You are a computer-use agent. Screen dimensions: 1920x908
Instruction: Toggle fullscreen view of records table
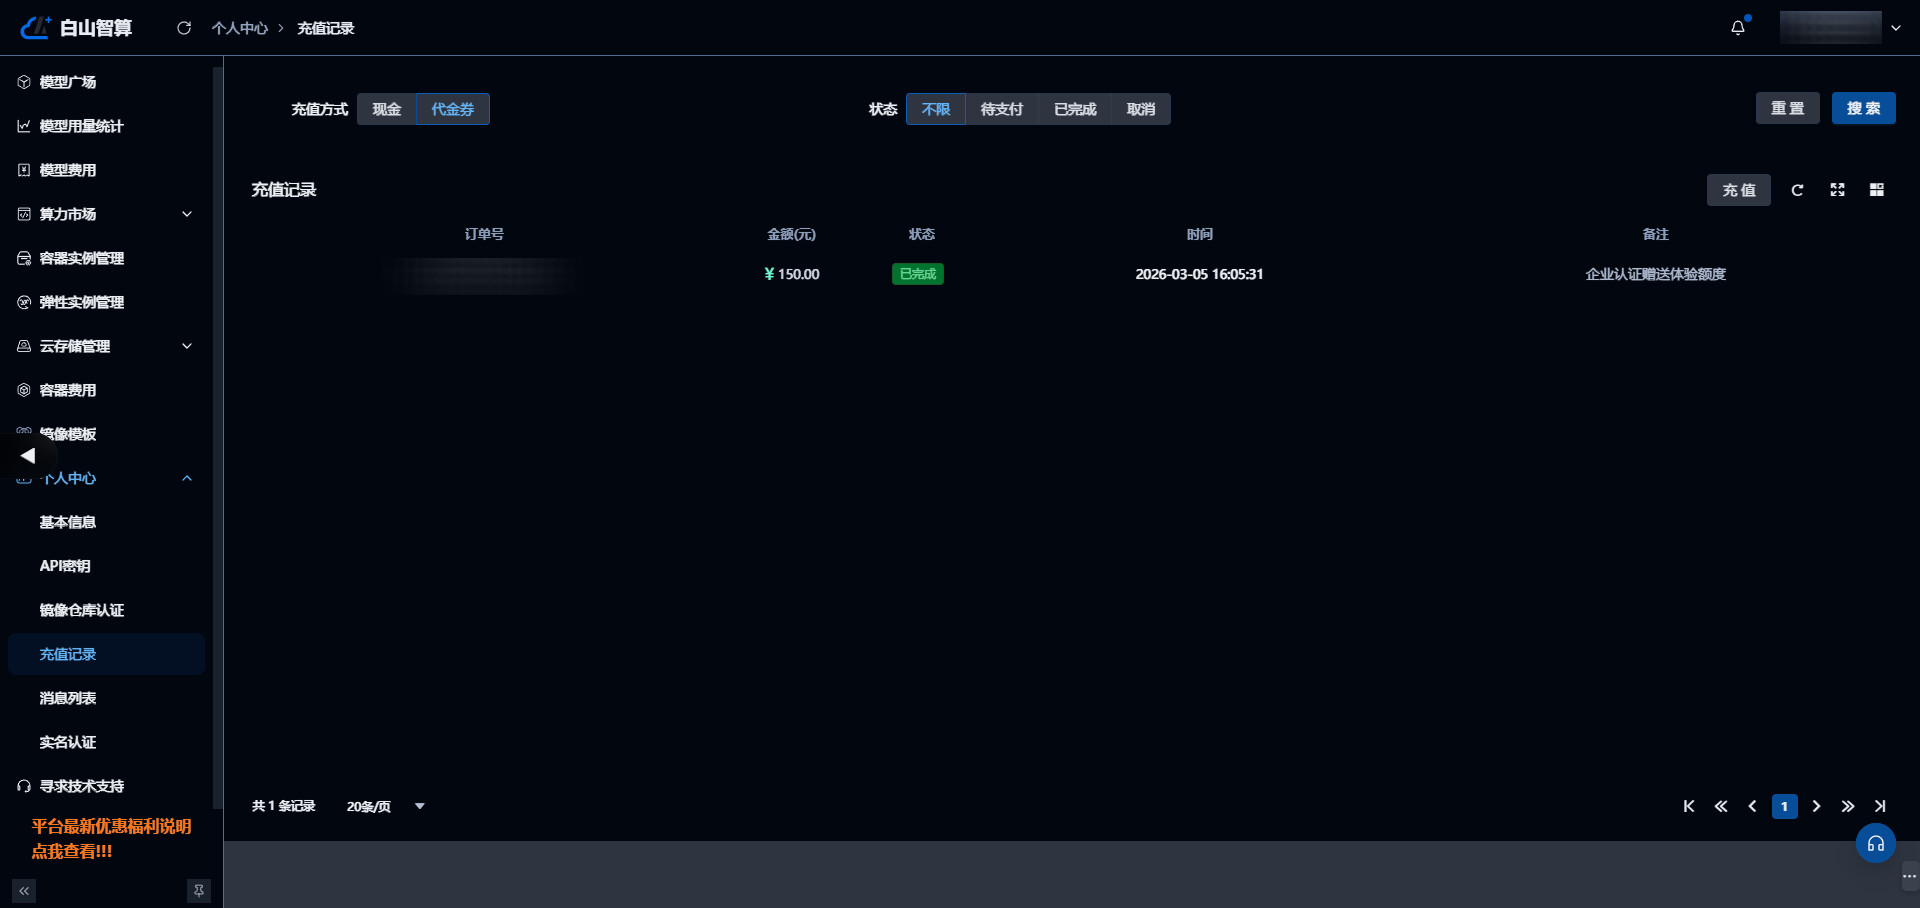pyautogui.click(x=1837, y=190)
